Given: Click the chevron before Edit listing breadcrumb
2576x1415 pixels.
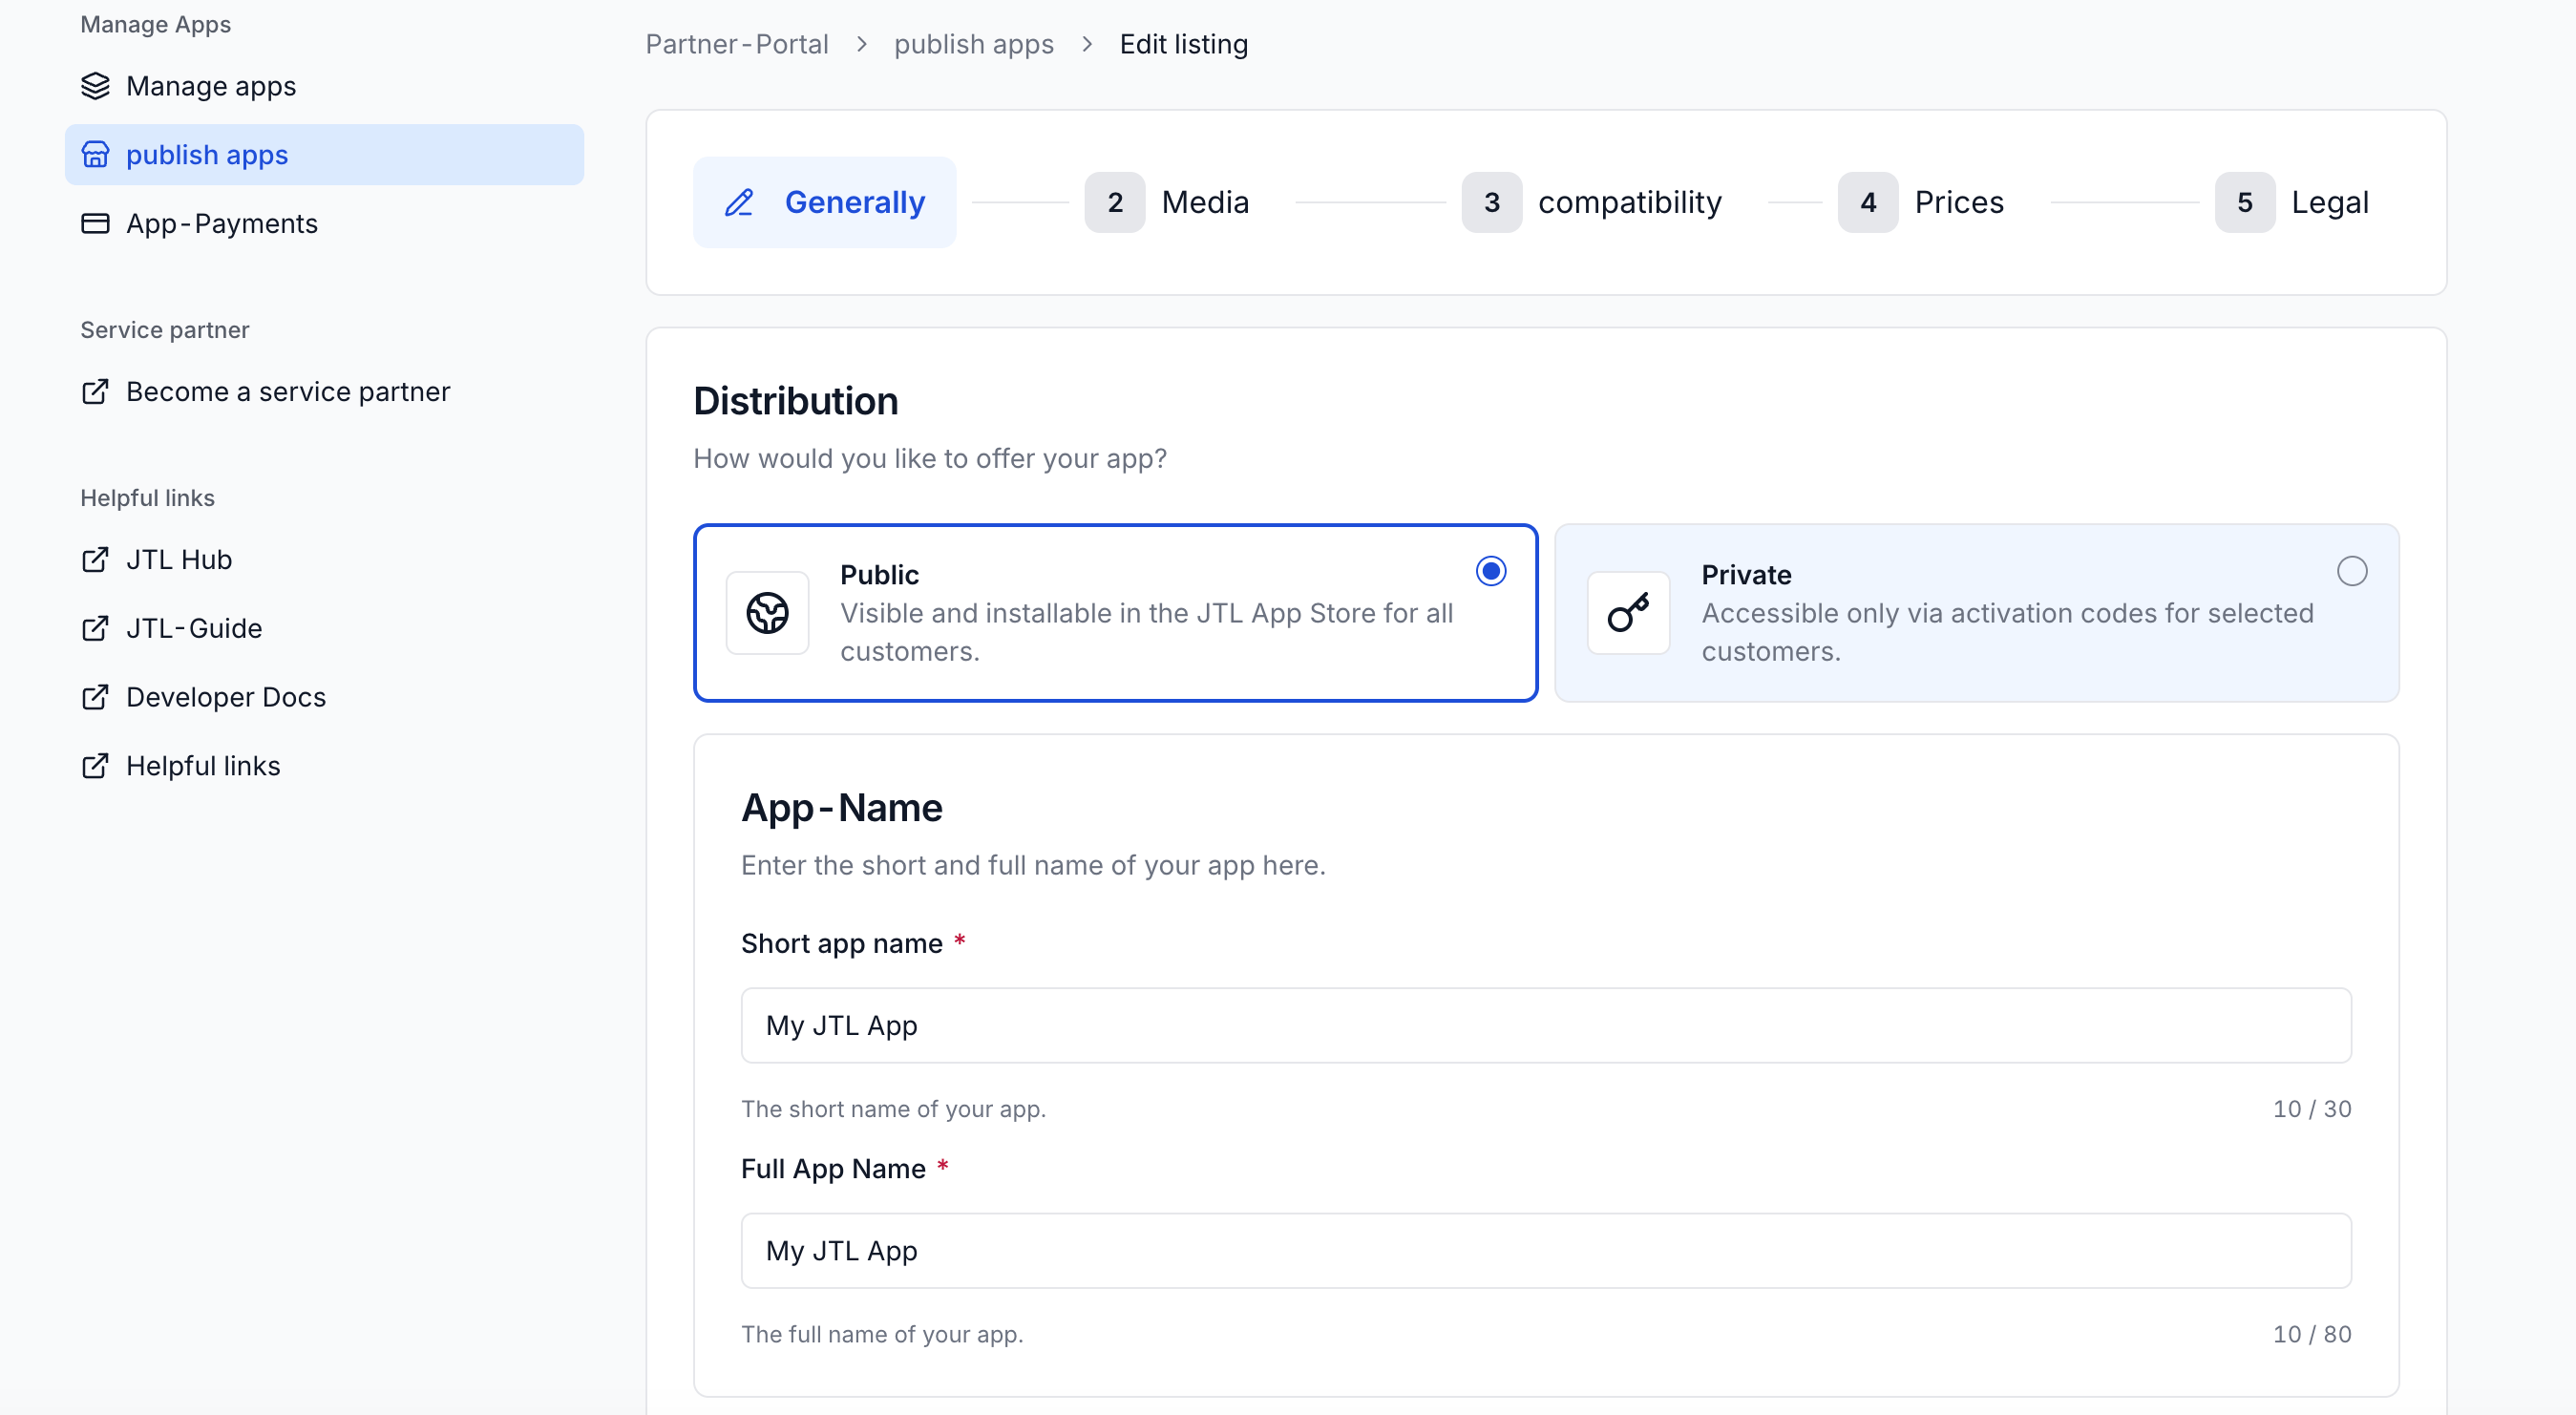Looking at the screenshot, I should (x=1087, y=44).
